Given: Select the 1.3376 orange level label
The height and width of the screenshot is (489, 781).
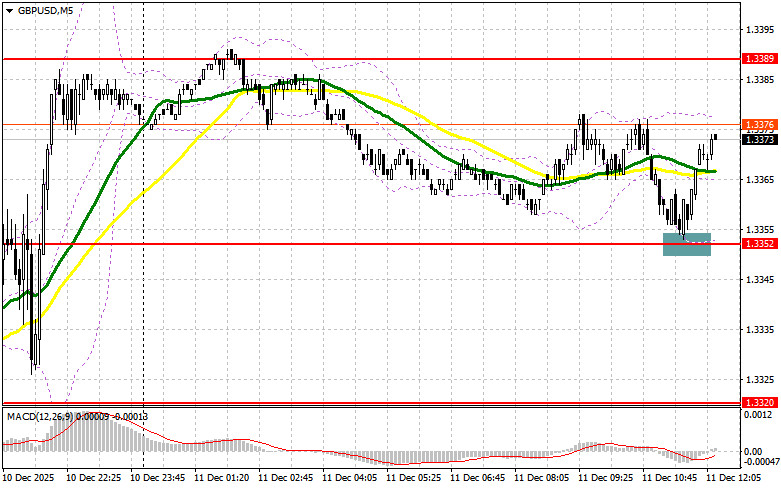Looking at the screenshot, I should tap(760, 124).
